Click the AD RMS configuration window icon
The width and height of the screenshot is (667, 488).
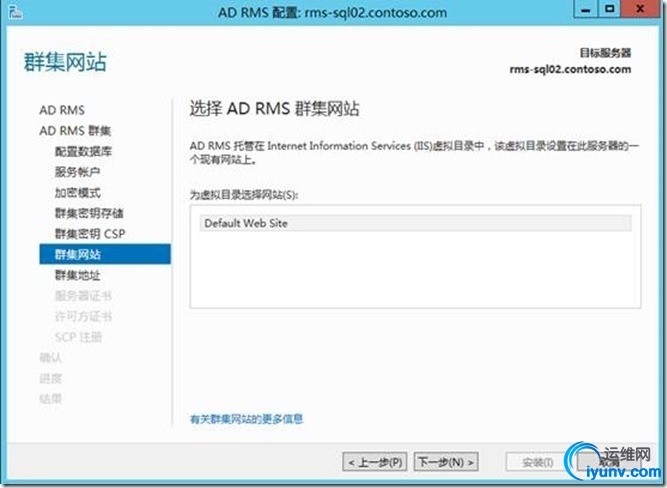pyautogui.click(x=15, y=12)
